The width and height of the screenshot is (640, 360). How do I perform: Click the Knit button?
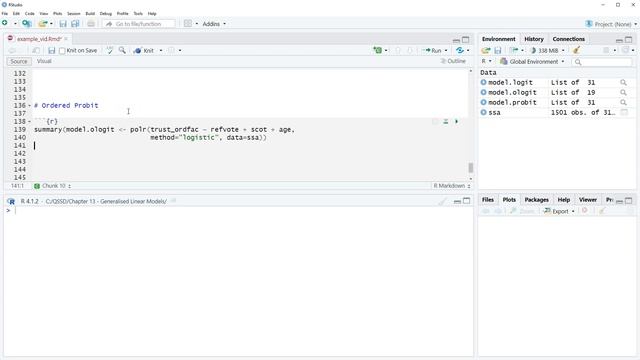click(144, 50)
